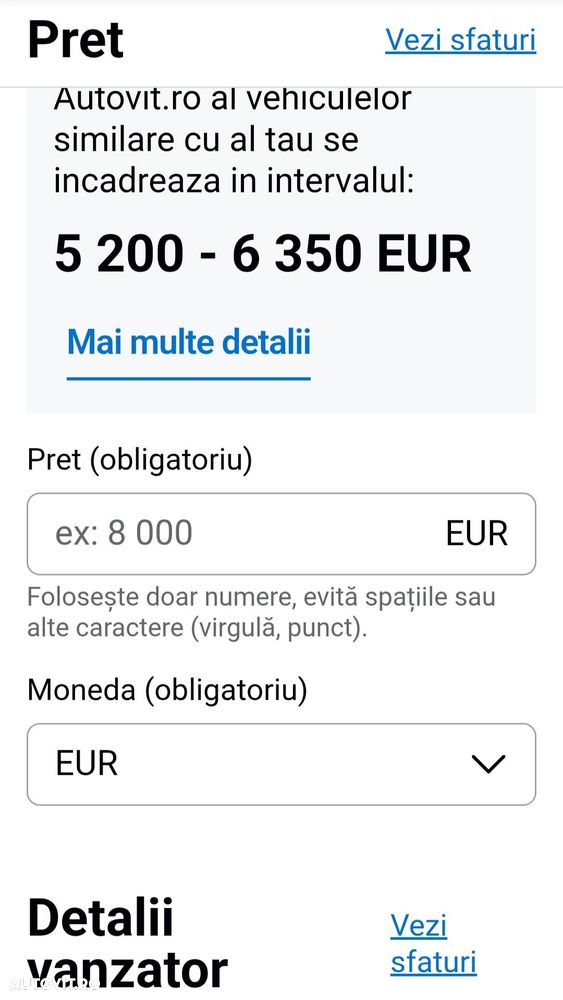Click the sticky Pret header bar

tap(281, 43)
